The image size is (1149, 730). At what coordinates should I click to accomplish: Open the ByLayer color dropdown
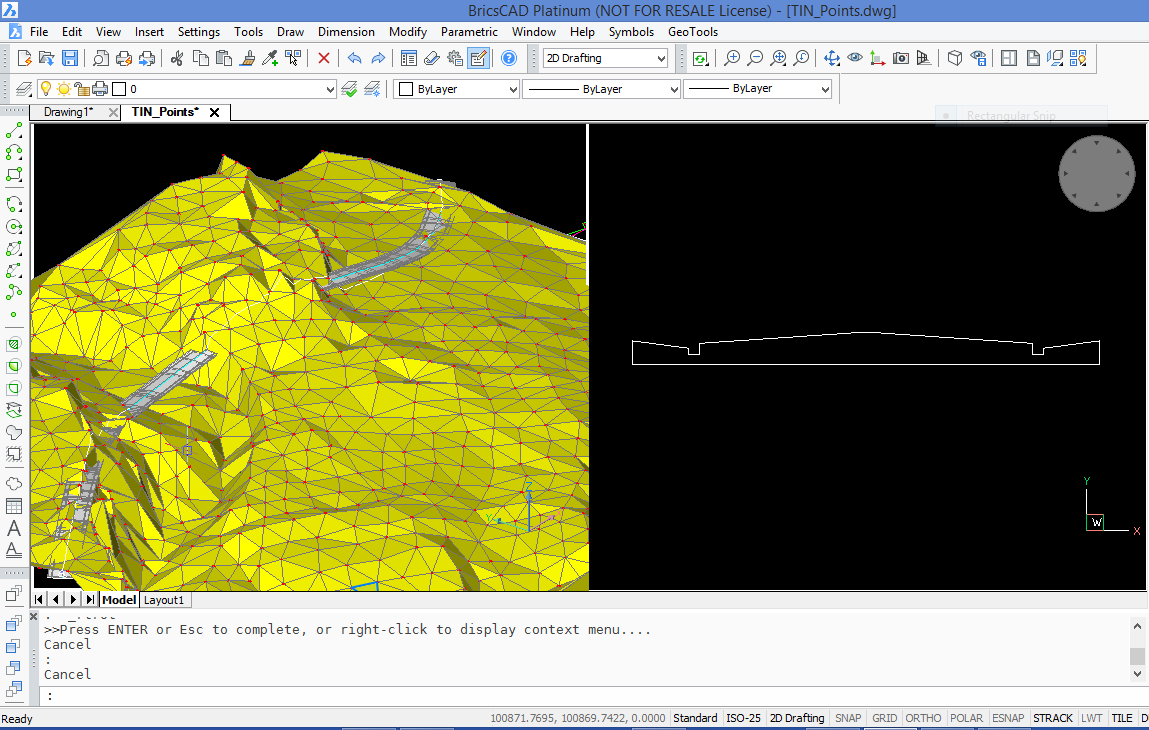(x=513, y=89)
